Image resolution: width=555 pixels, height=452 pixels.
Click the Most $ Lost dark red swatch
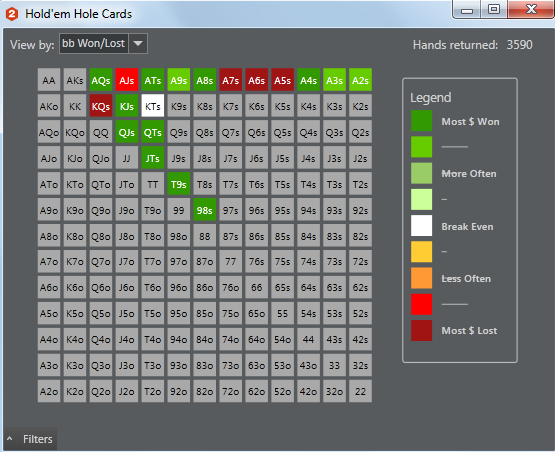pos(422,330)
